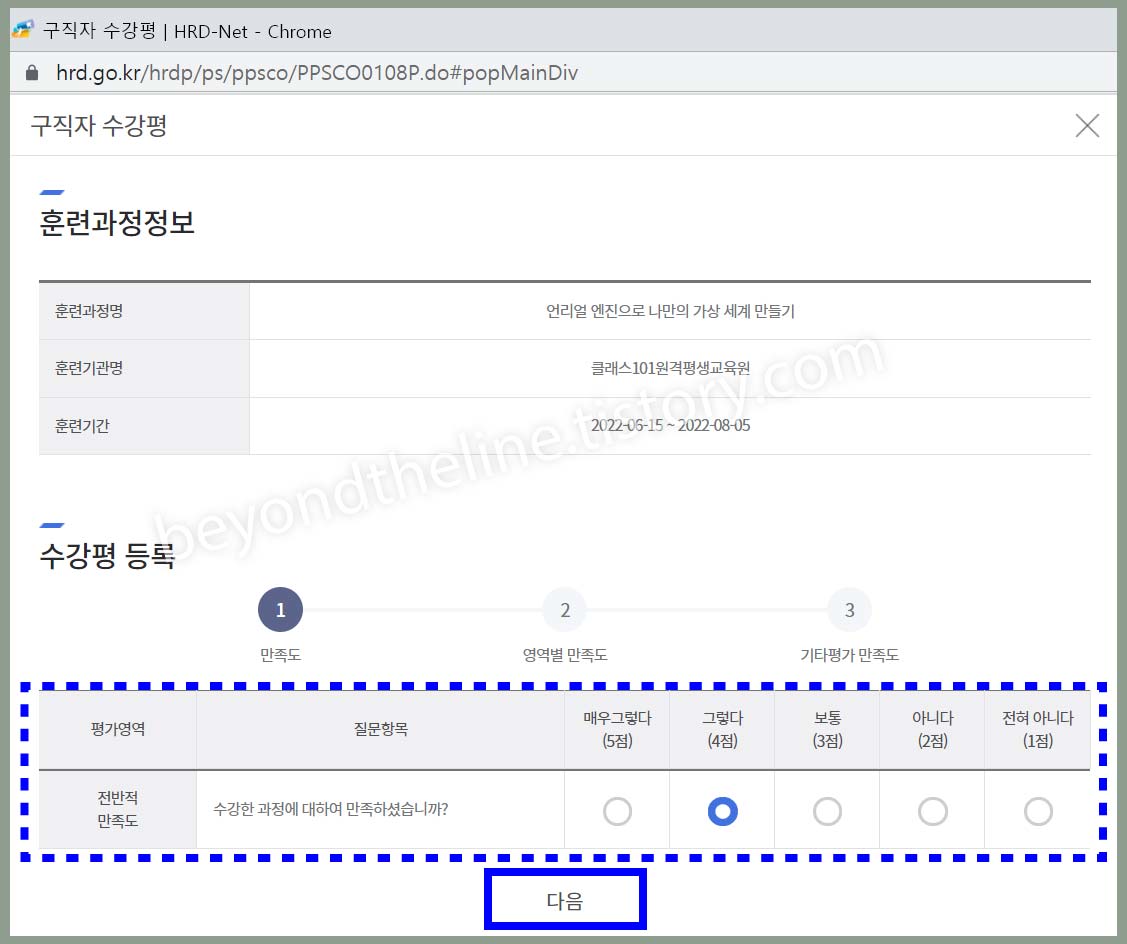Screen dimensions: 1127x944
Task: Click the step 3 기타평가 만족도 circle indicator
Action: click(849, 609)
